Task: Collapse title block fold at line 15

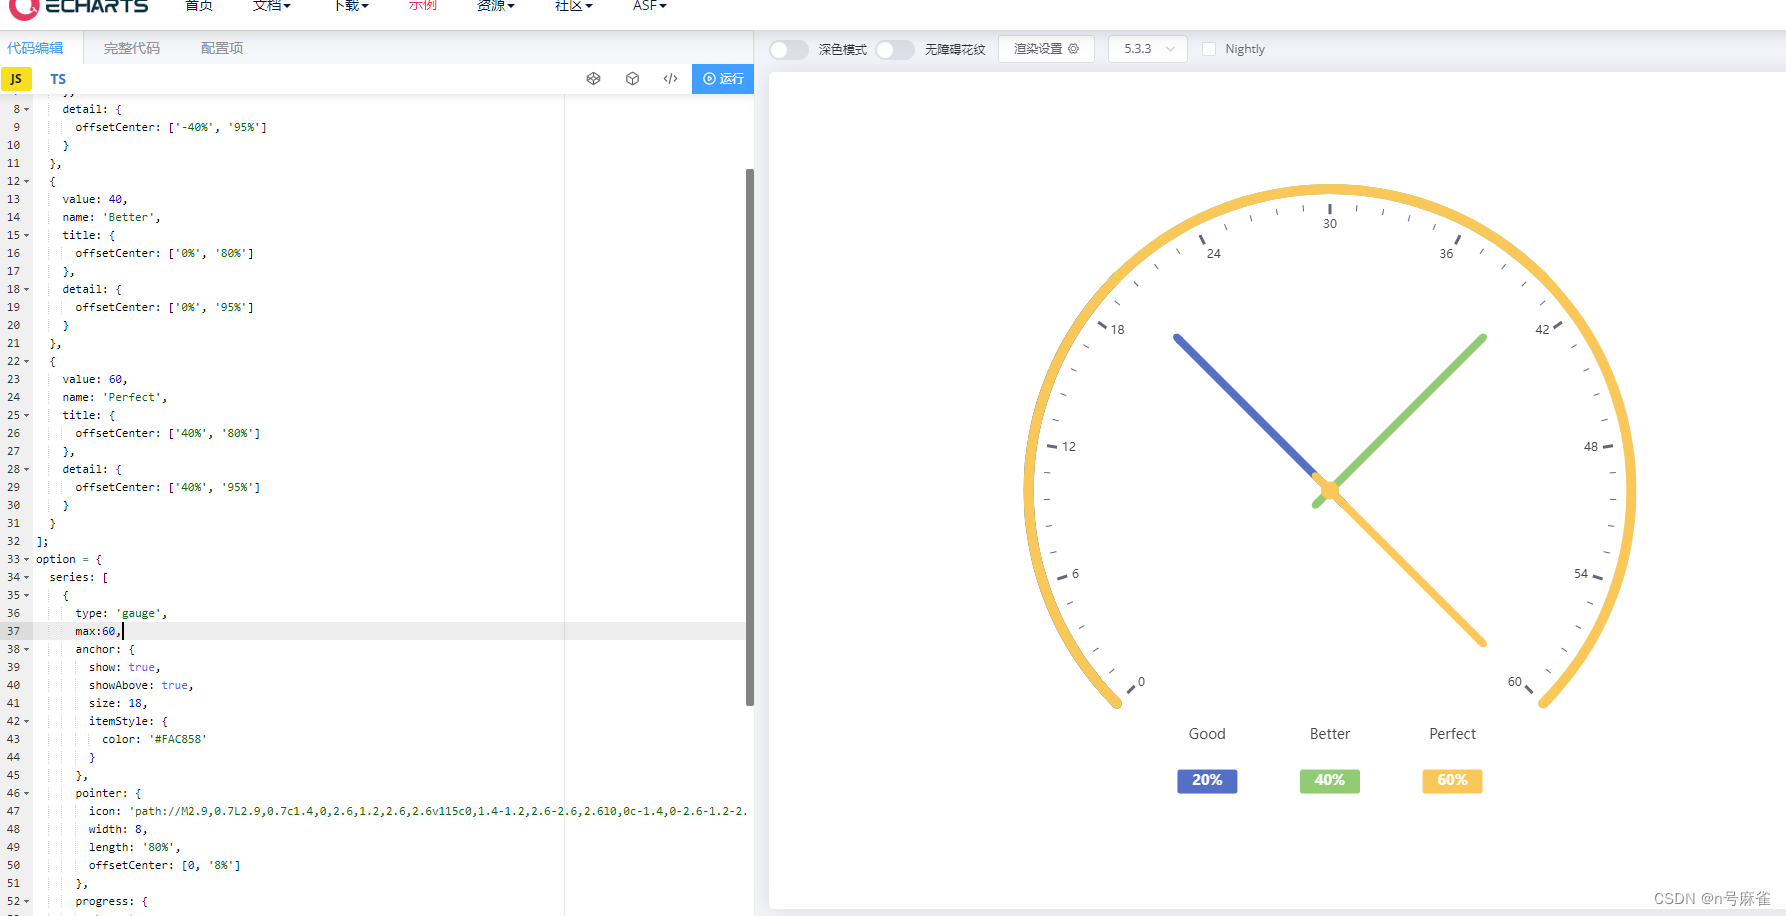Action: point(27,236)
